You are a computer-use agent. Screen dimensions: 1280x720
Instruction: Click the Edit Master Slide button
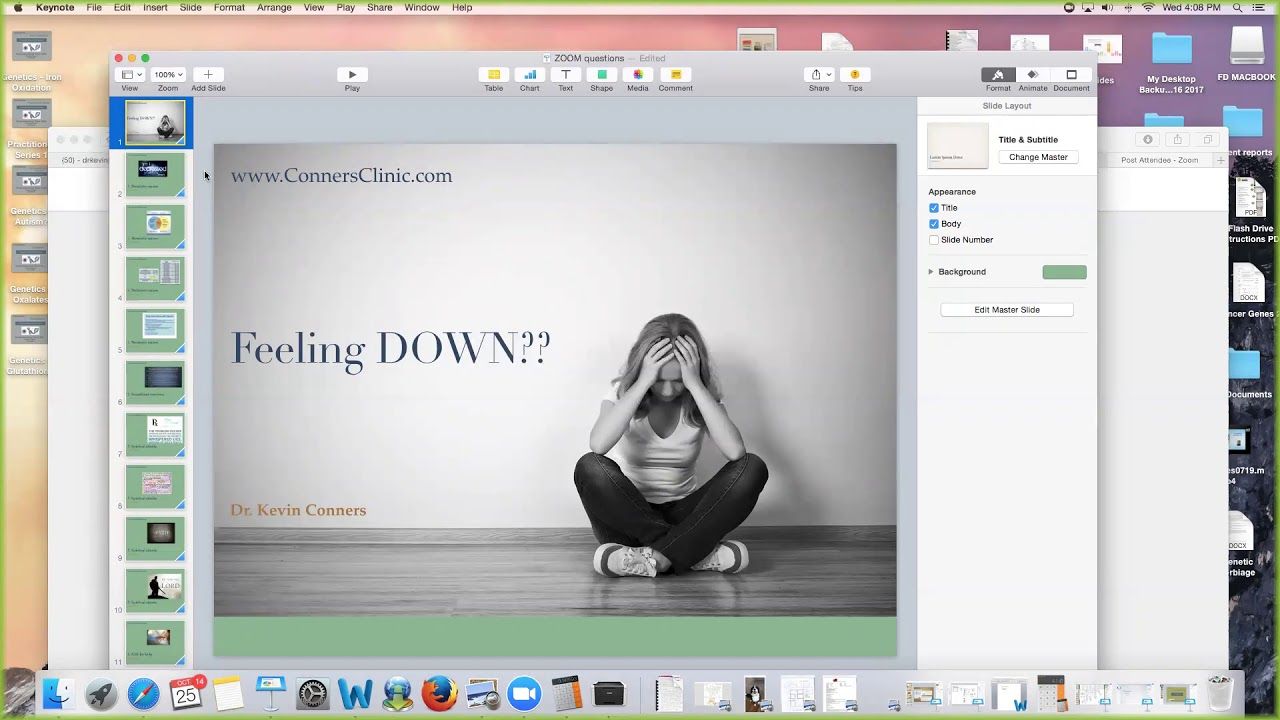[x=1007, y=310]
